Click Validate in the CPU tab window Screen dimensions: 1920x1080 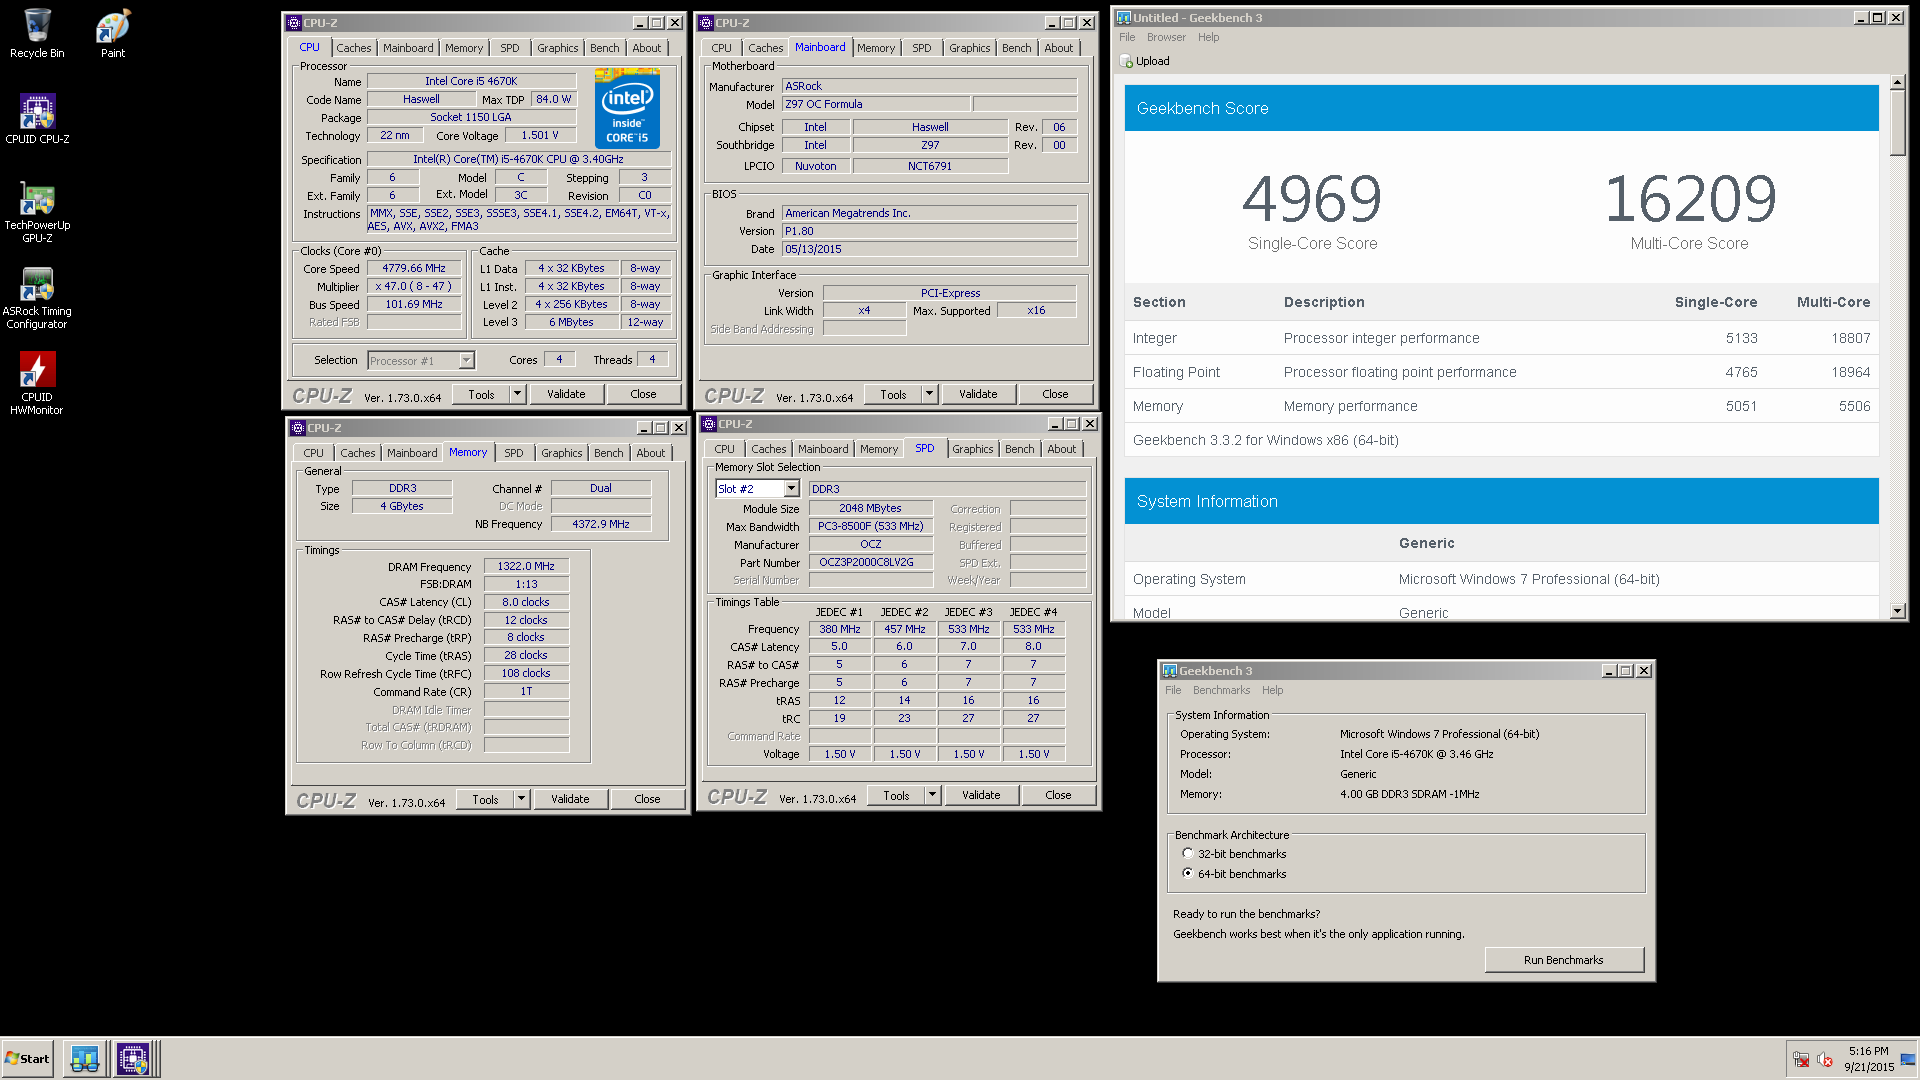click(x=566, y=394)
